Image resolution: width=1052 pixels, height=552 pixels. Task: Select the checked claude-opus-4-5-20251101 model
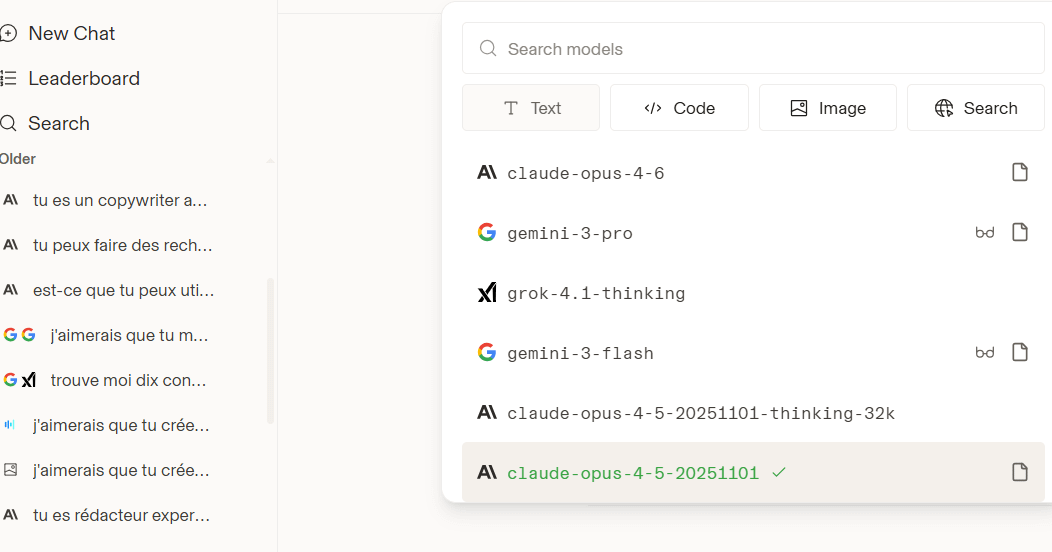753,472
